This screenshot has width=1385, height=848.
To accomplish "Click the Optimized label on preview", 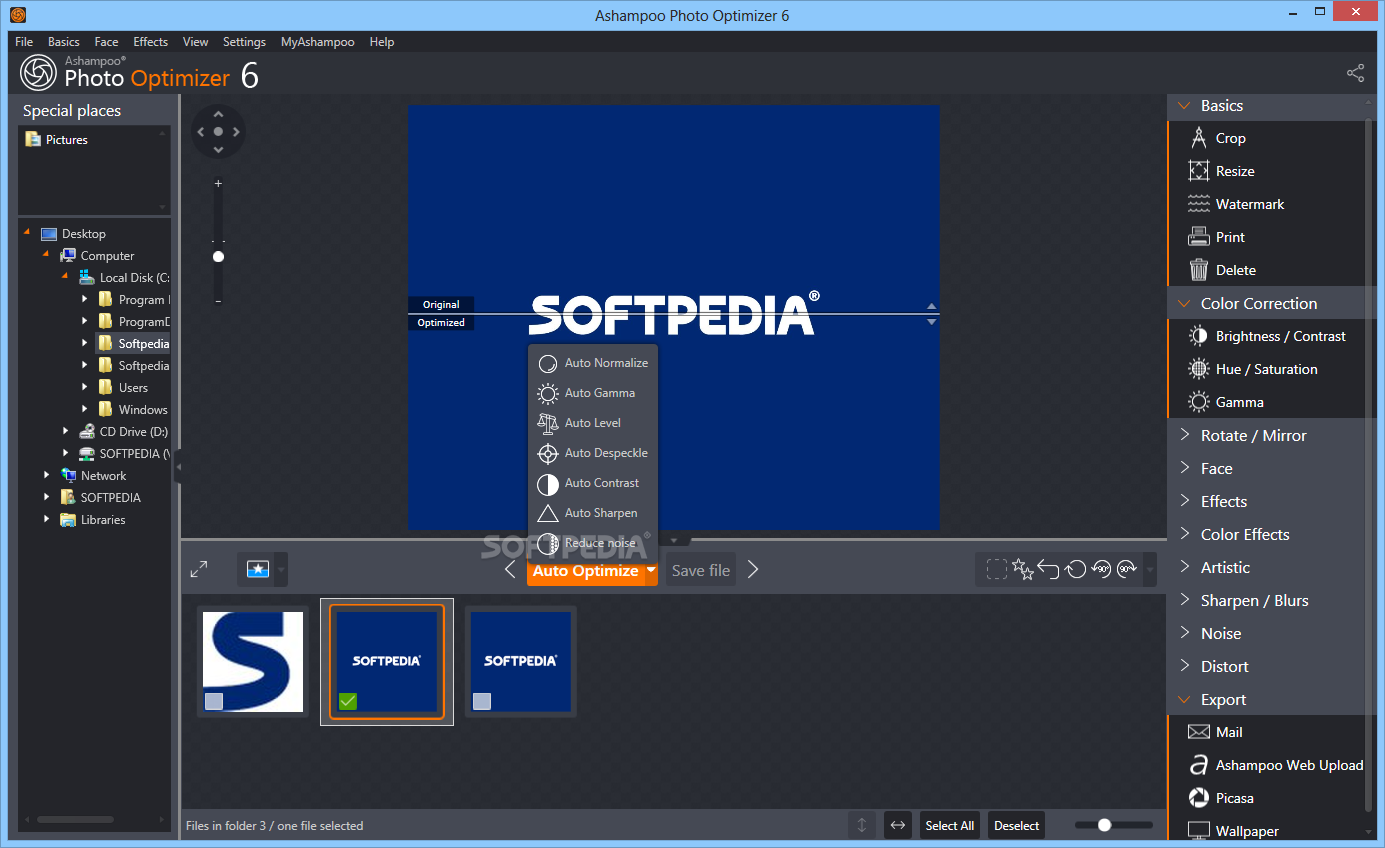I will pyautogui.click(x=441, y=322).
